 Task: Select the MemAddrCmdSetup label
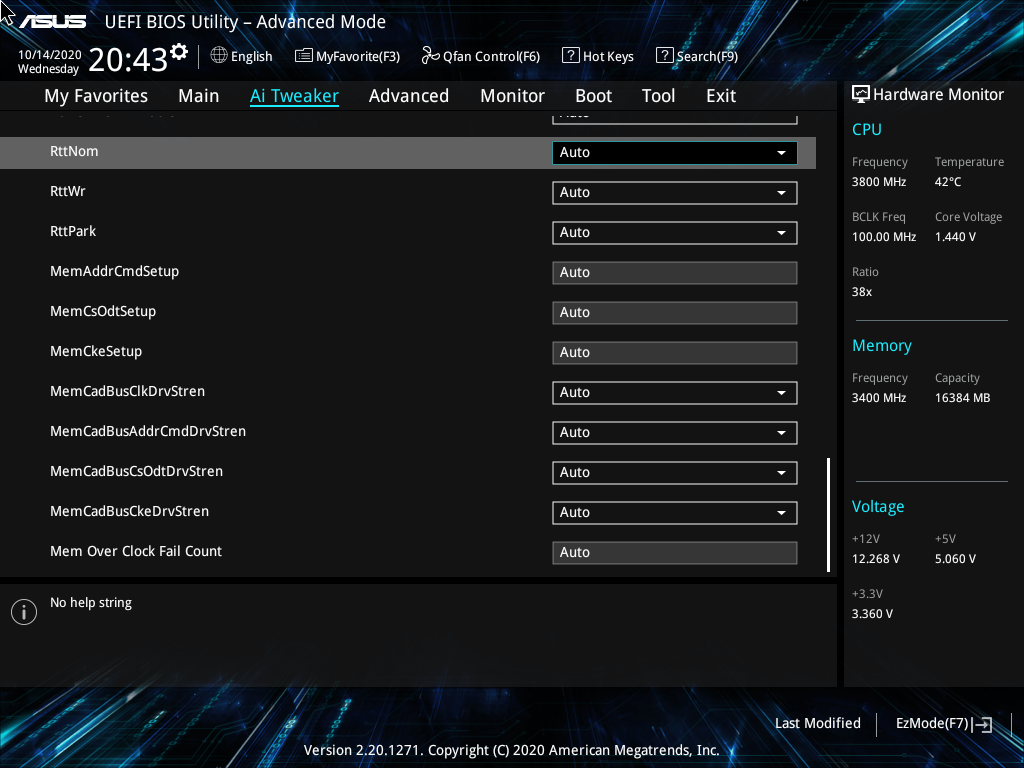point(114,271)
